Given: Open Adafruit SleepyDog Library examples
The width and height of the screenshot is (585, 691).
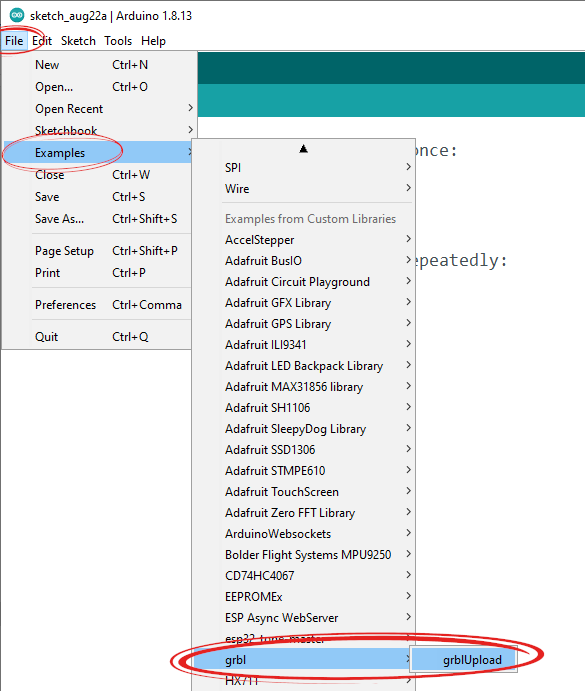Looking at the screenshot, I should 303,429.
